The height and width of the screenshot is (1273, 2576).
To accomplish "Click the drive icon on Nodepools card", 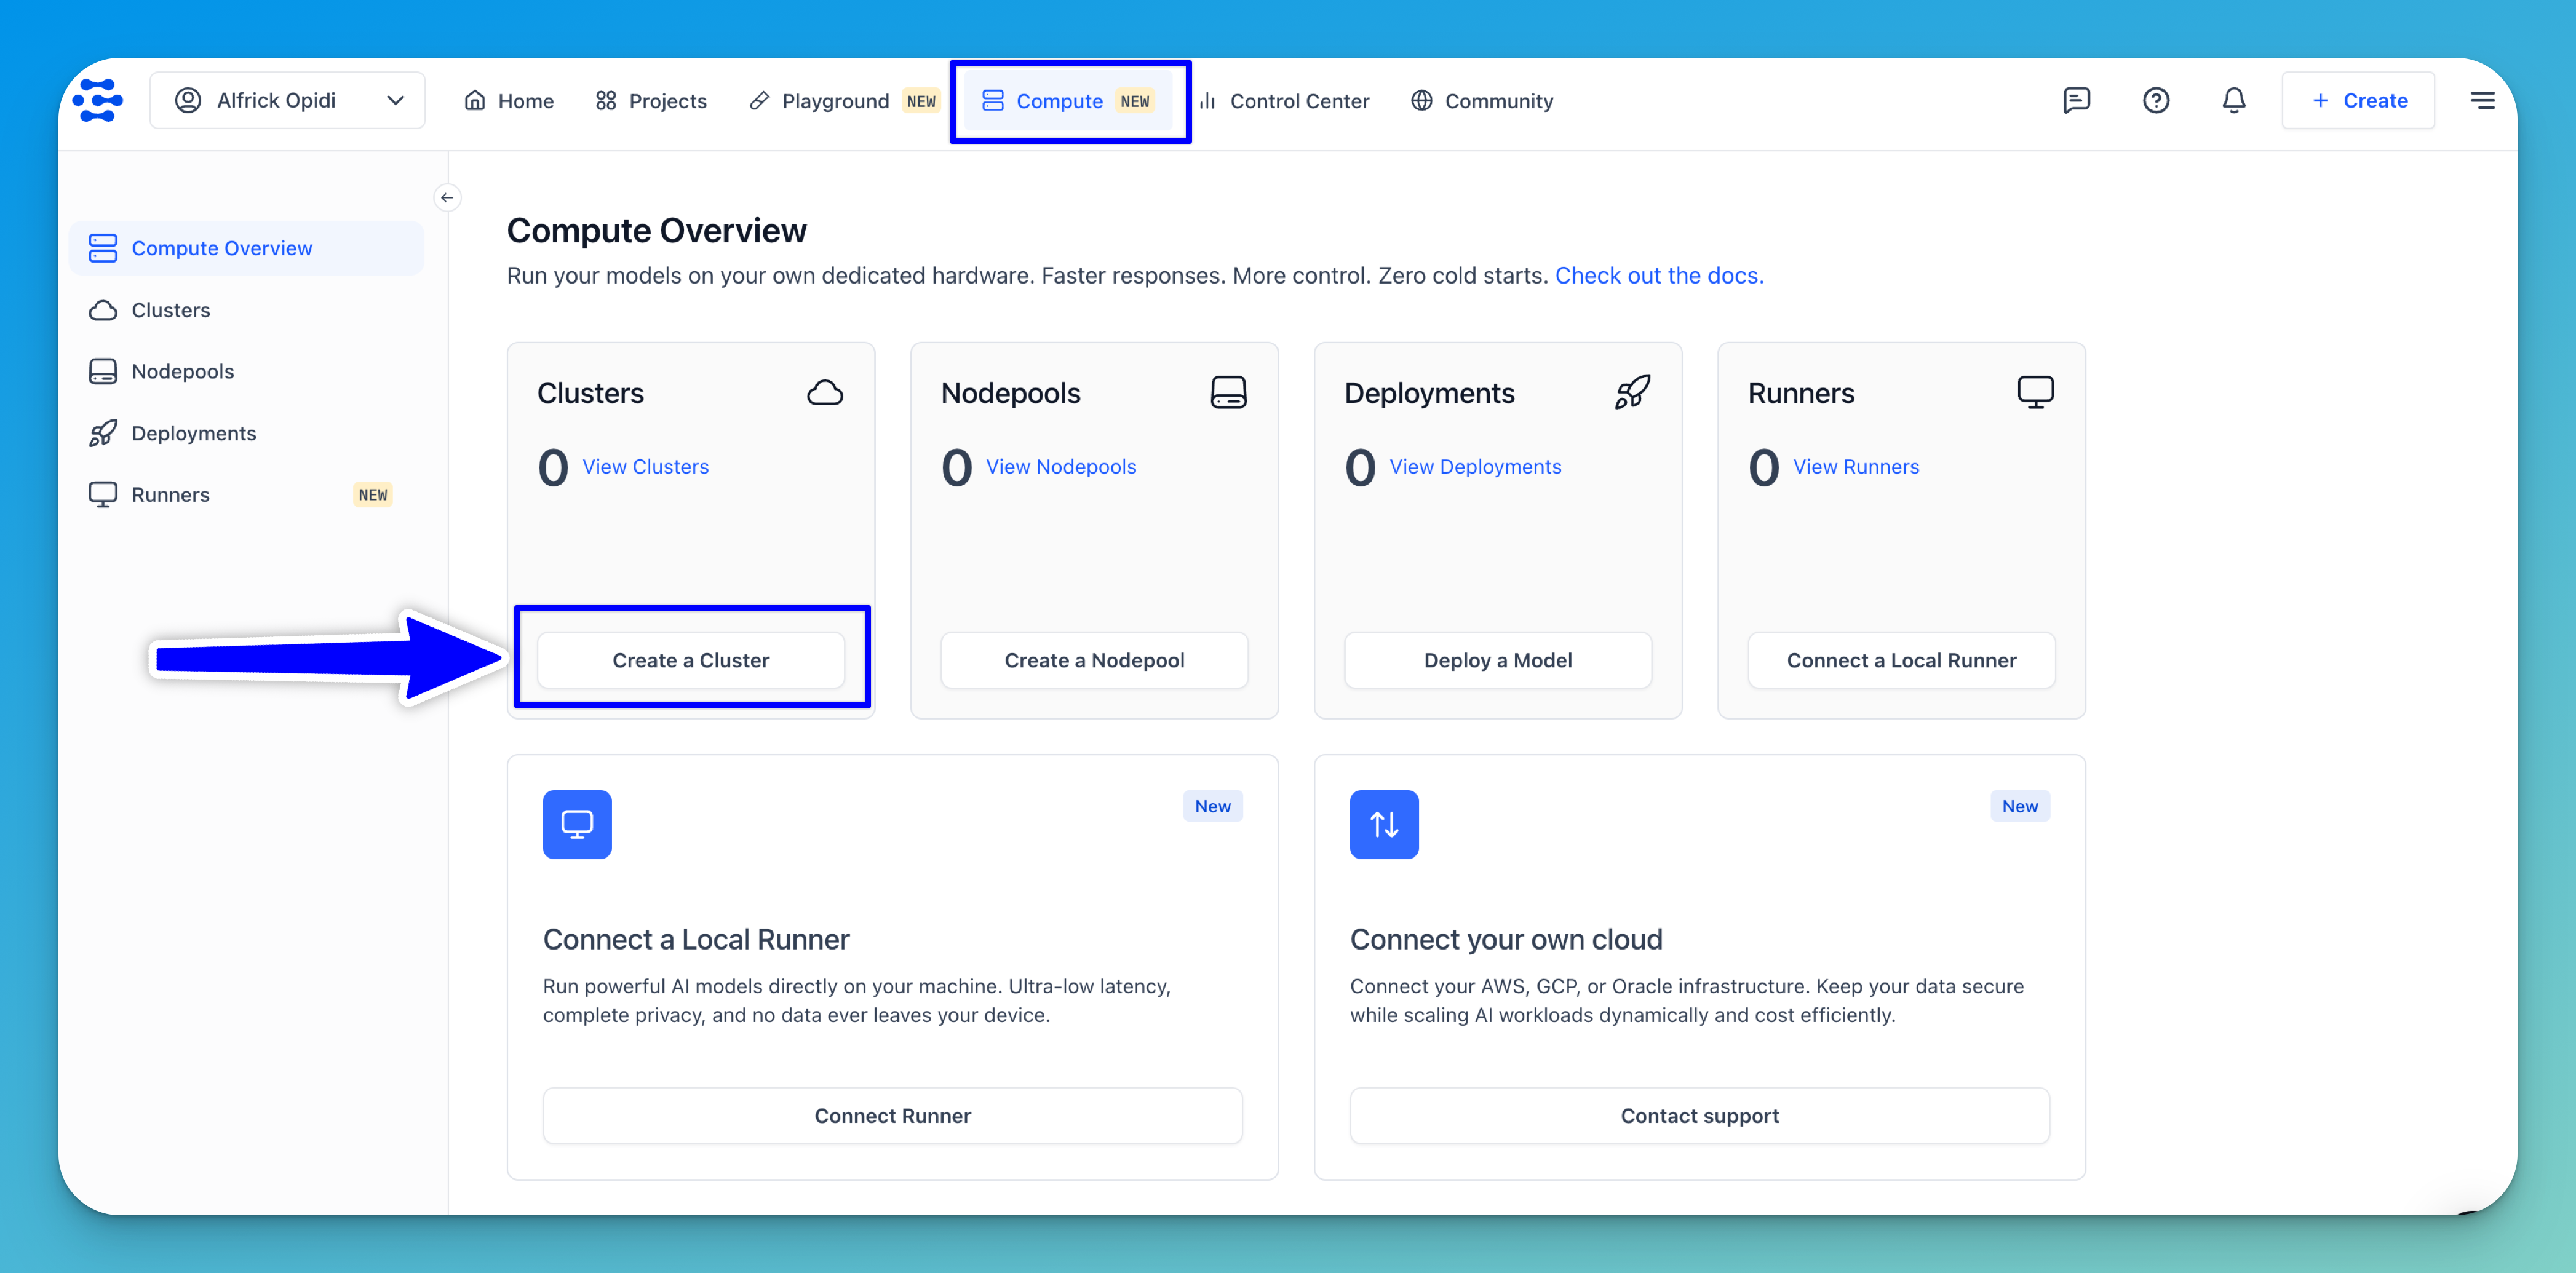I will click(1228, 392).
